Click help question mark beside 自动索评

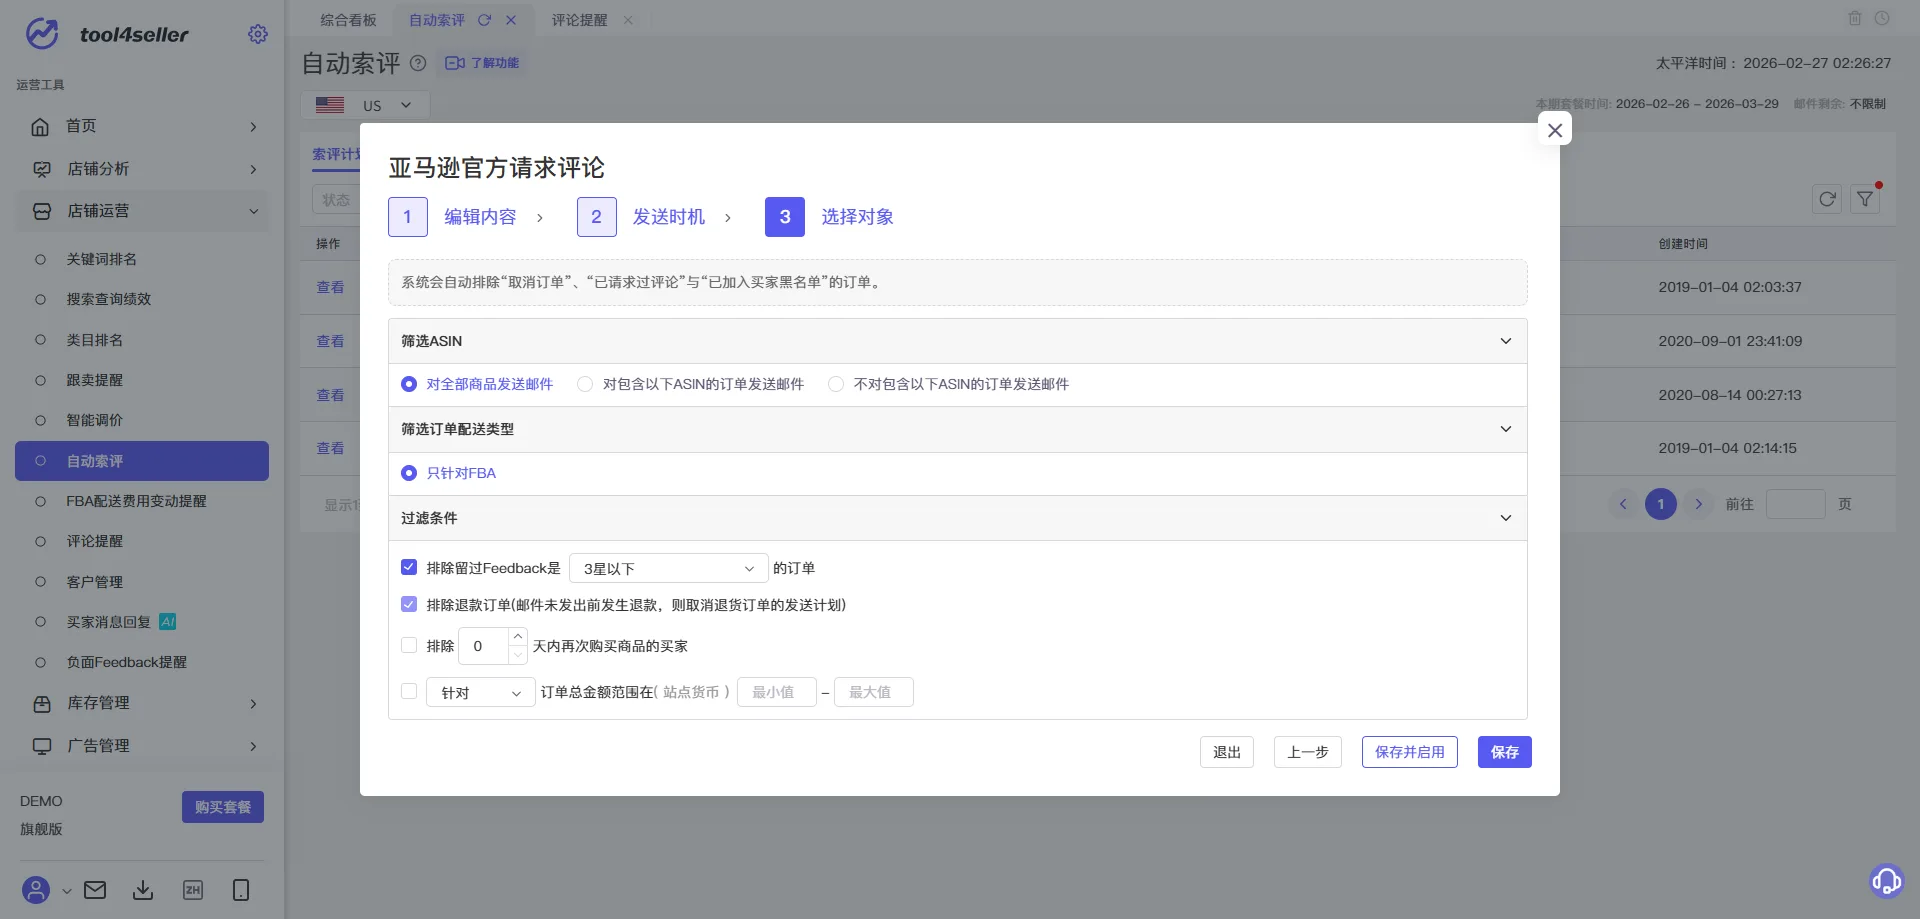418,63
